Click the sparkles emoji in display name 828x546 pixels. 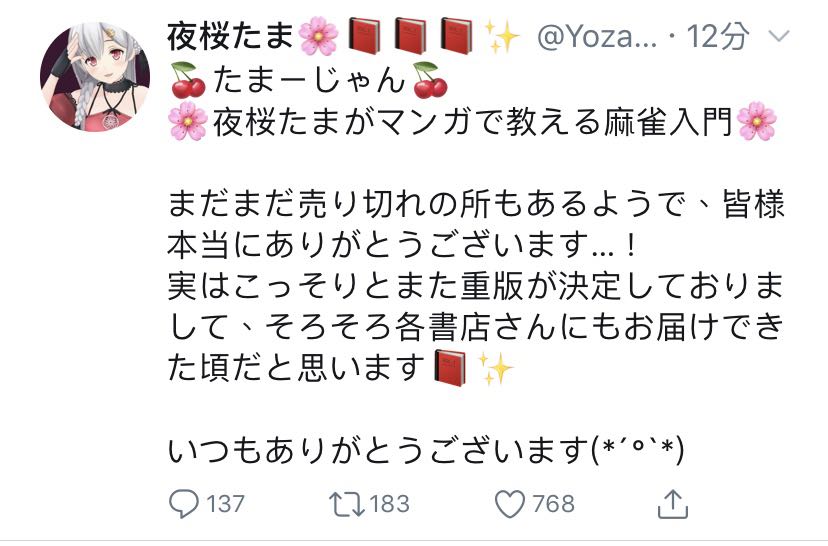[x=501, y=36]
